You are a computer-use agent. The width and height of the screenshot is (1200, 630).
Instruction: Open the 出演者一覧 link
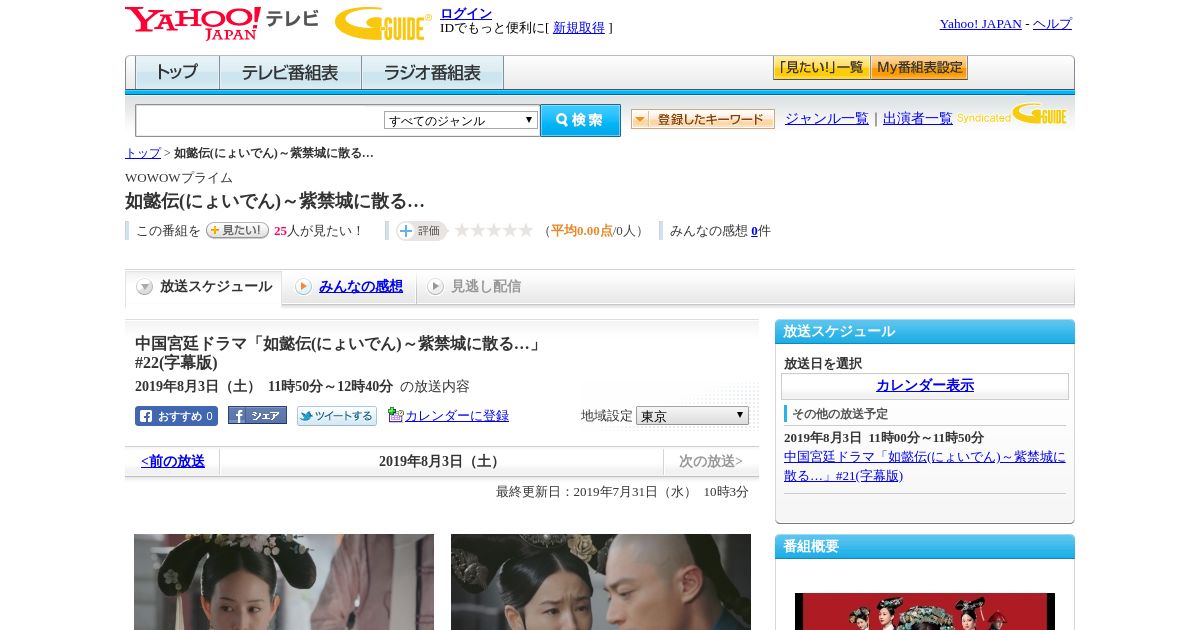[x=918, y=119]
